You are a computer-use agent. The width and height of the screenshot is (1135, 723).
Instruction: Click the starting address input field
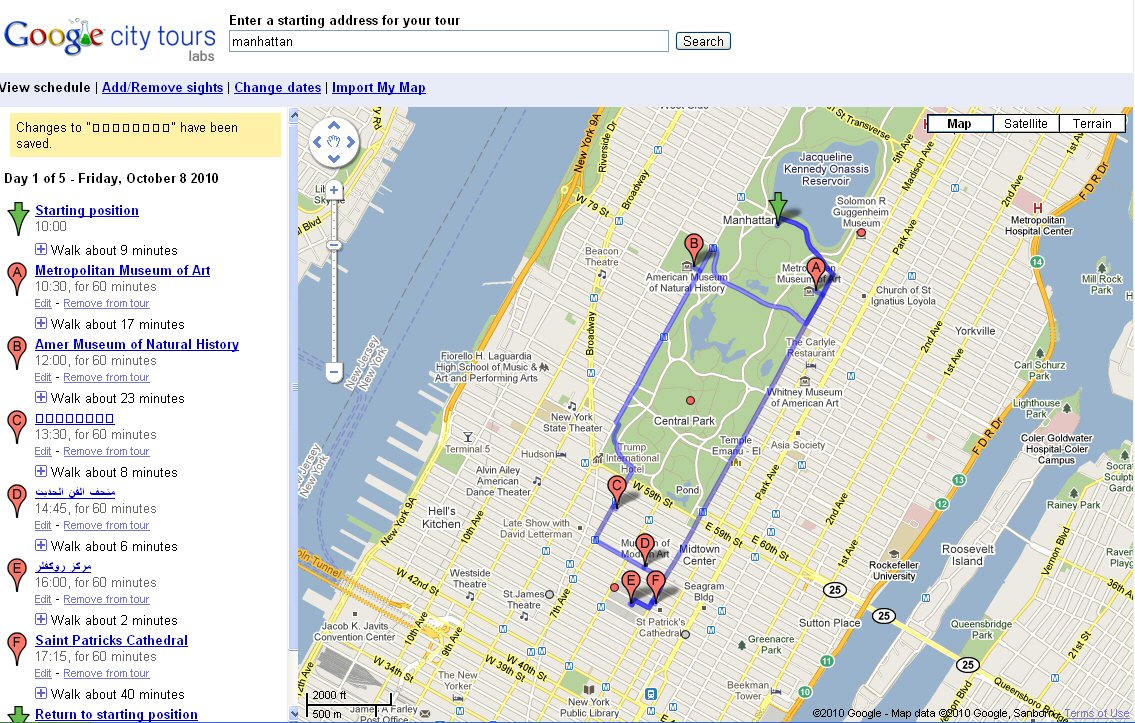point(448,41)
